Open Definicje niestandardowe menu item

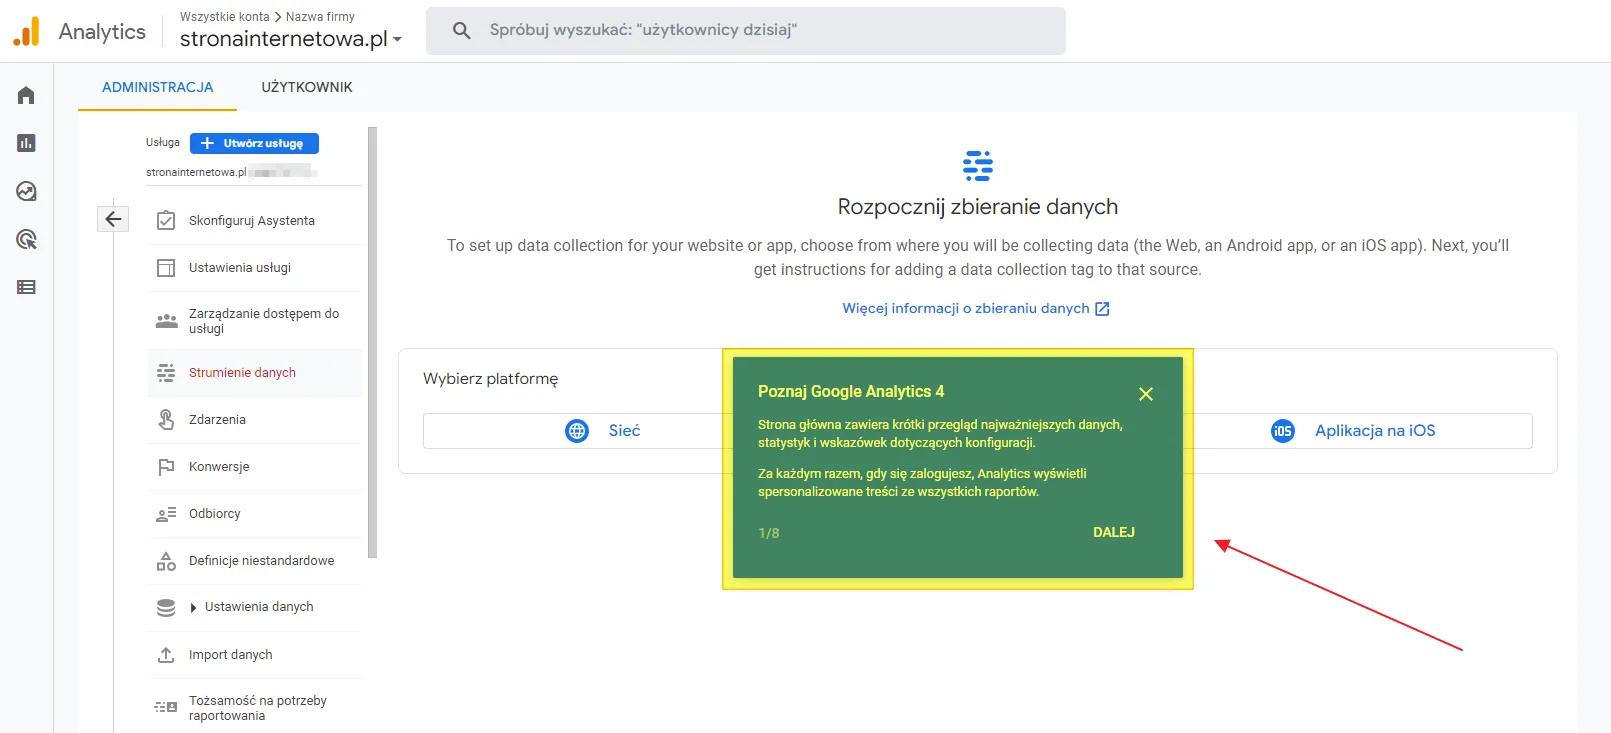click(x=254, y=561)
